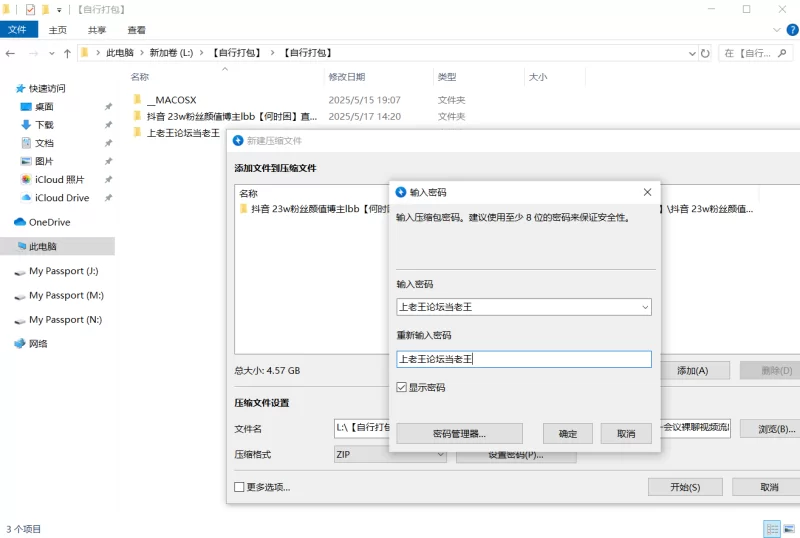Open the 文件 menu tab
Viewport: 800px width, 538px height.
[17, 30]
